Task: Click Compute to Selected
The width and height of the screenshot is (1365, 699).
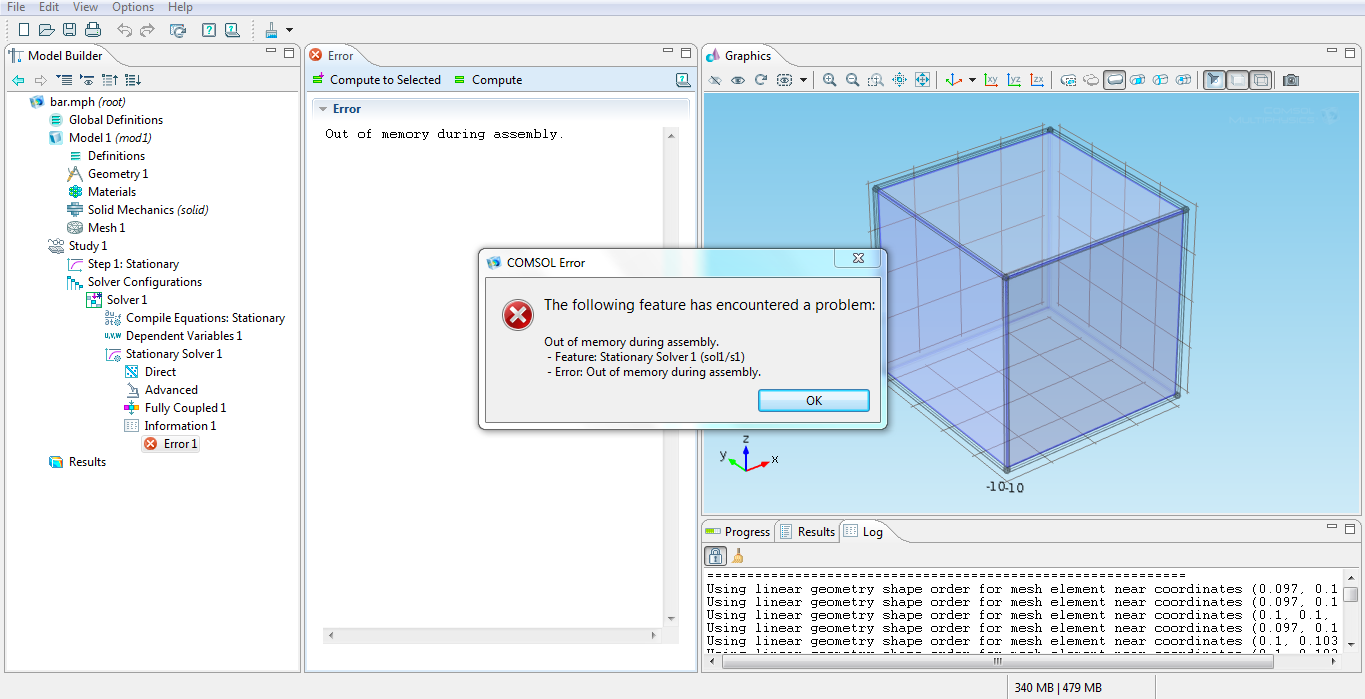Action: tap(376, 80)
